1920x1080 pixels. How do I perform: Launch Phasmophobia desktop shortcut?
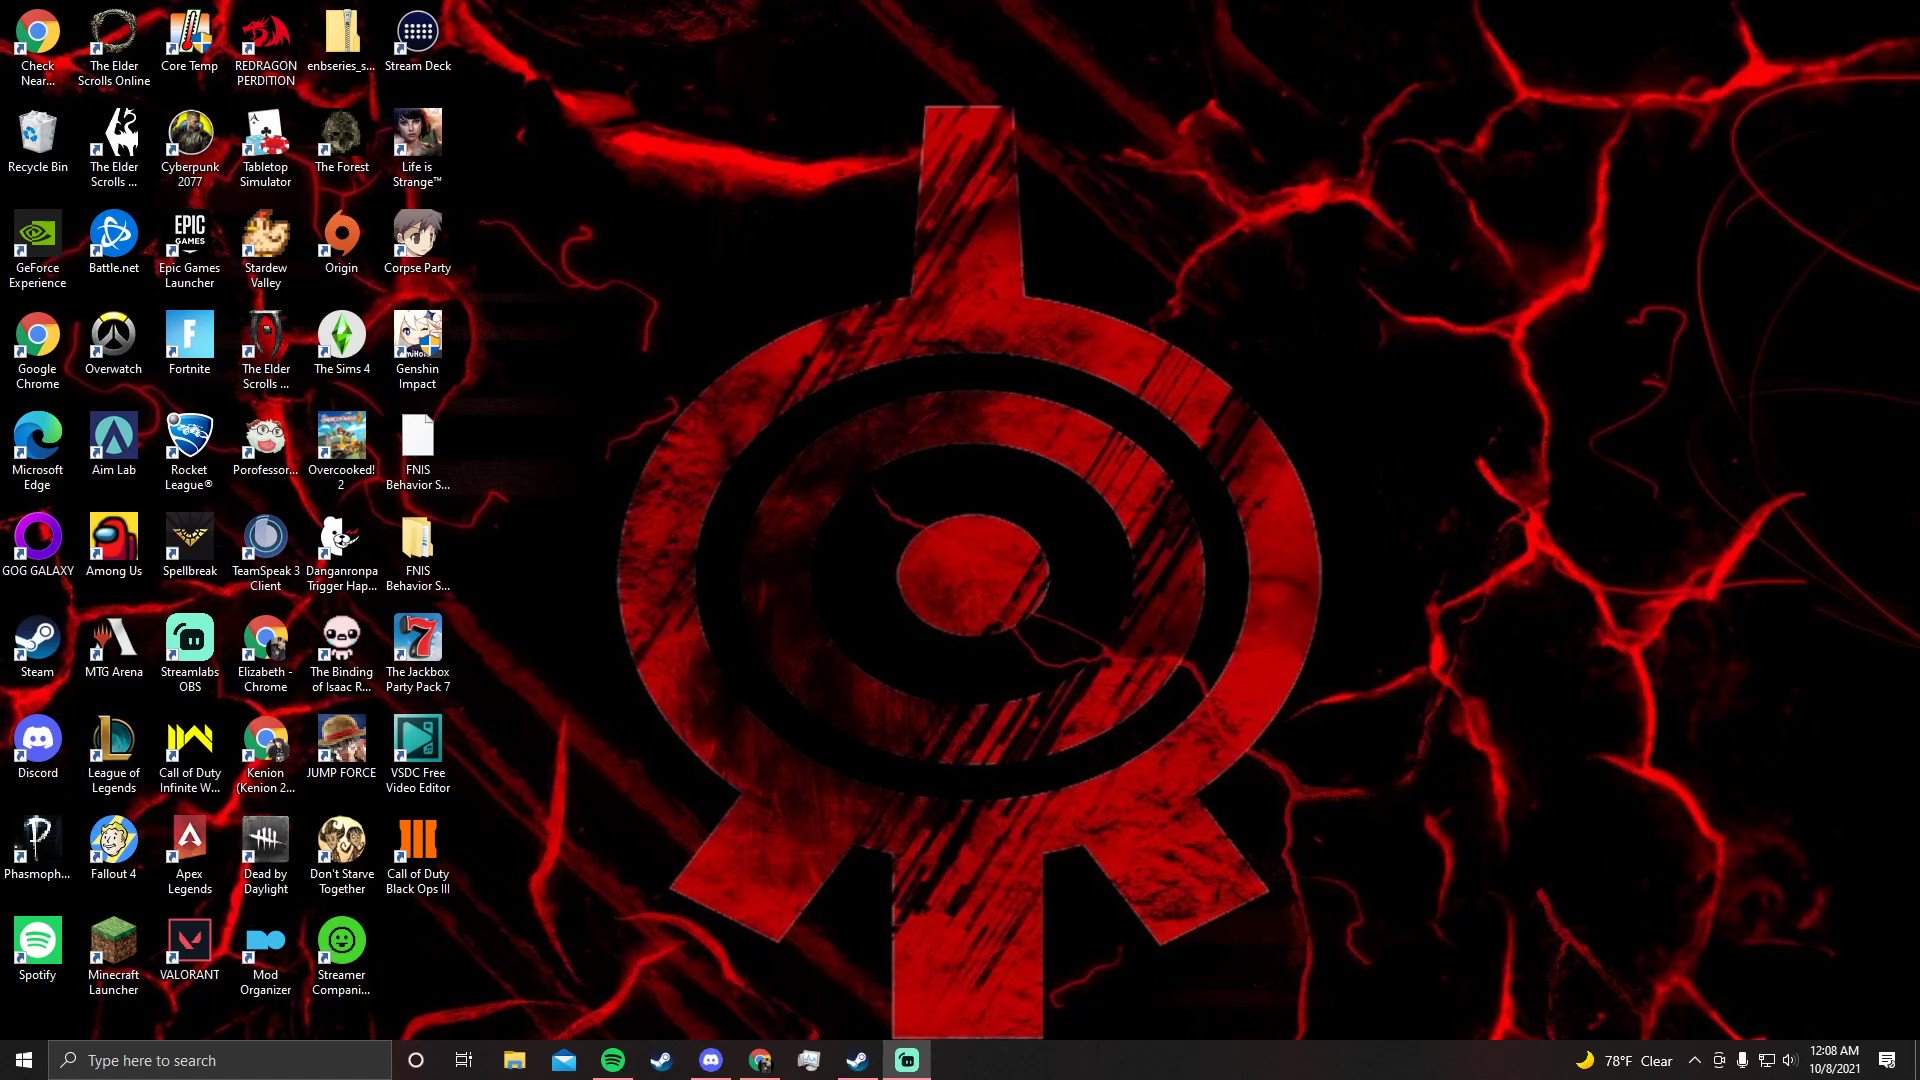click(x=38, y=849)
